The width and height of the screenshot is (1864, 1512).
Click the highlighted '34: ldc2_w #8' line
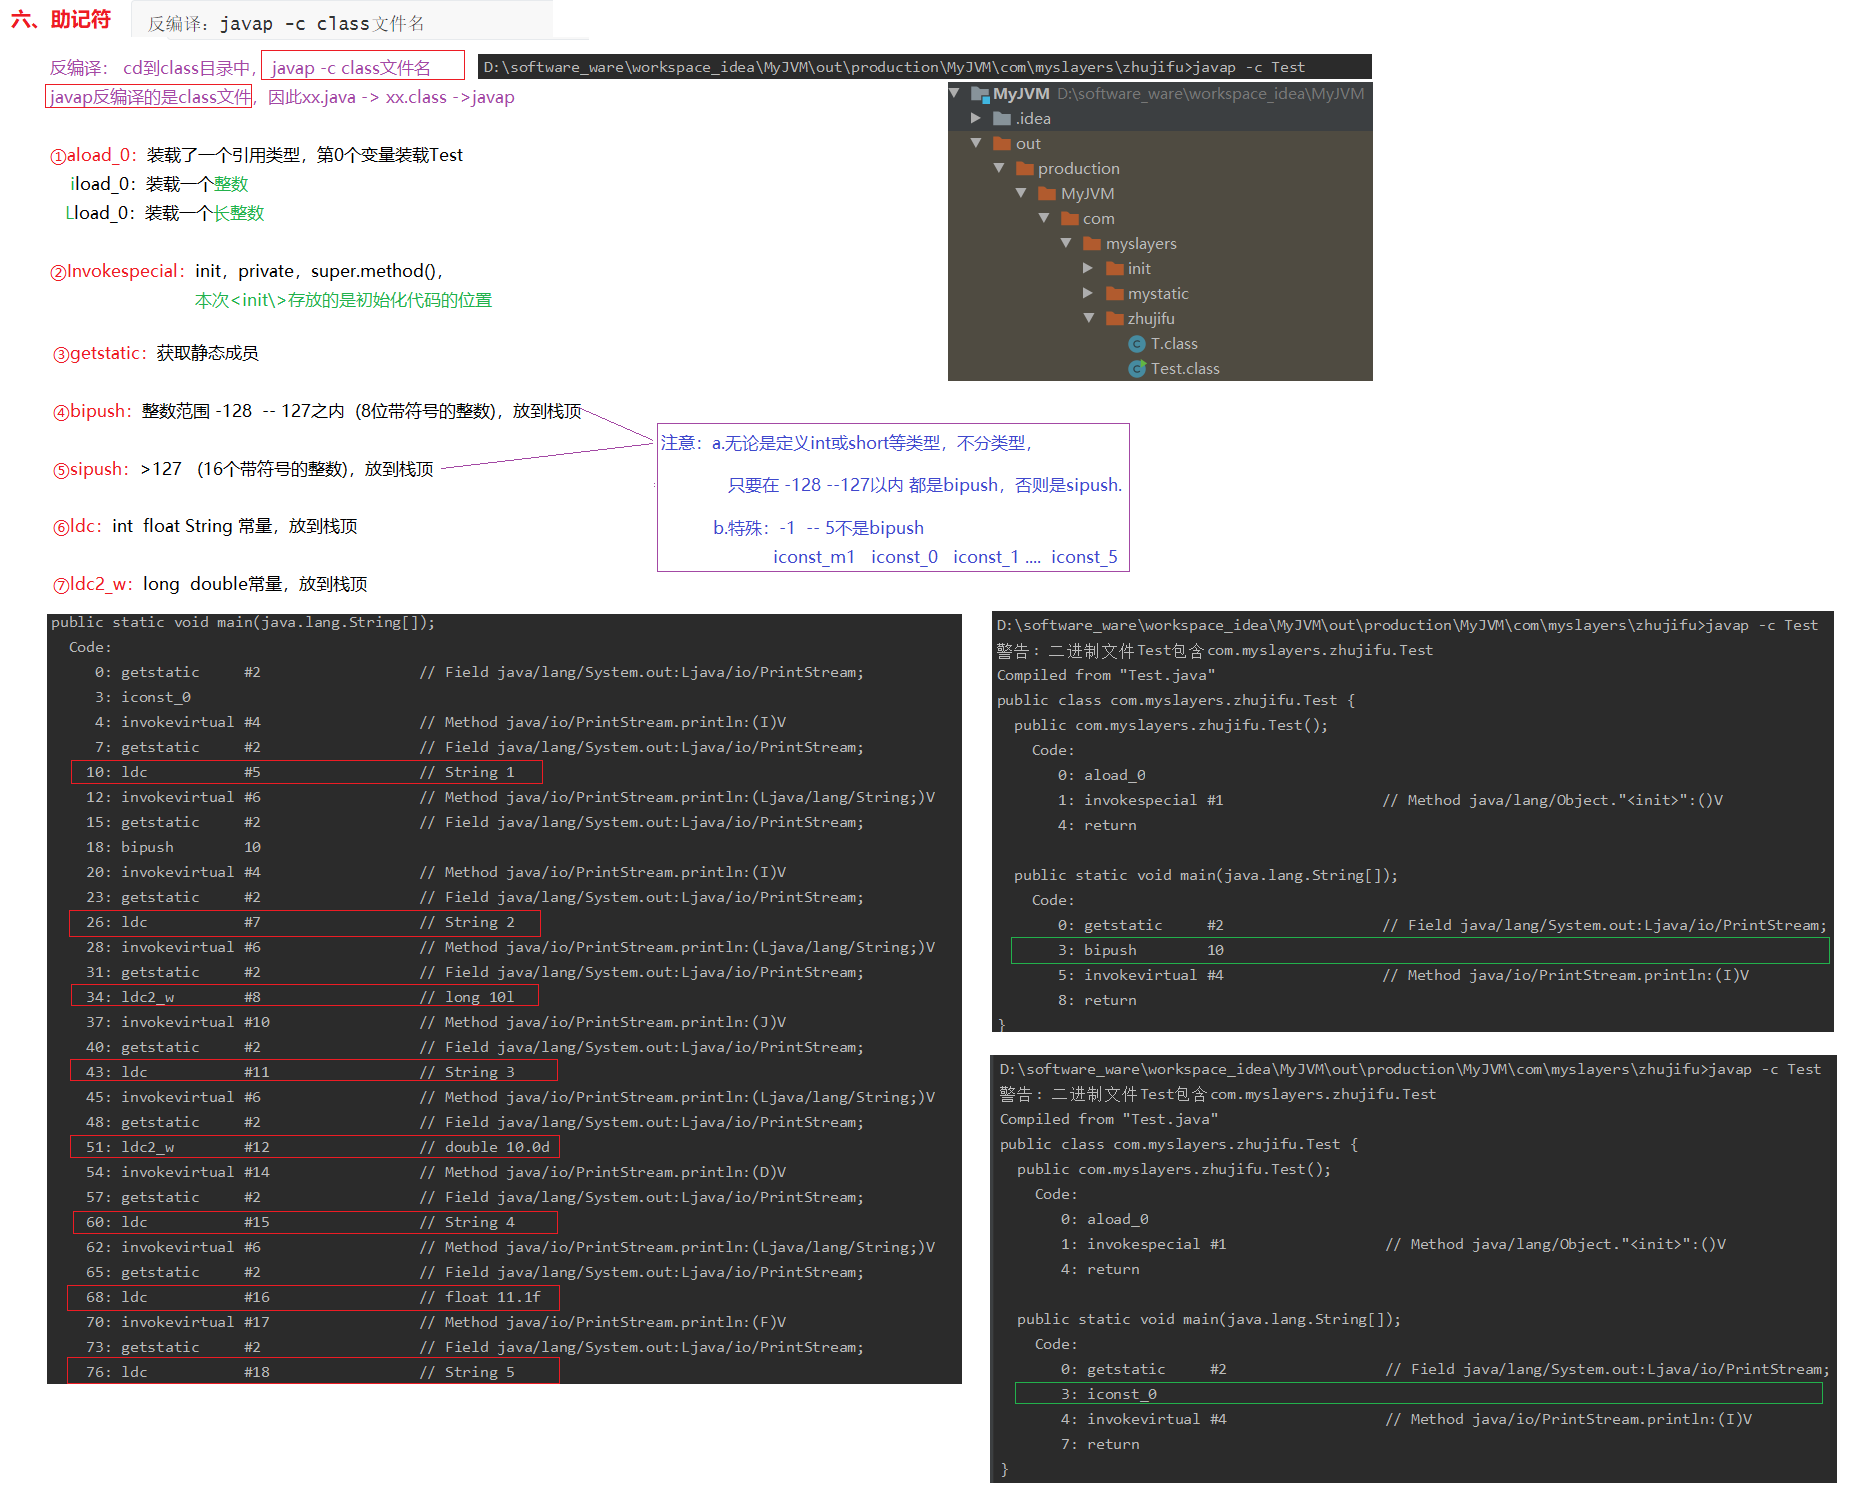tap(305, 996)
